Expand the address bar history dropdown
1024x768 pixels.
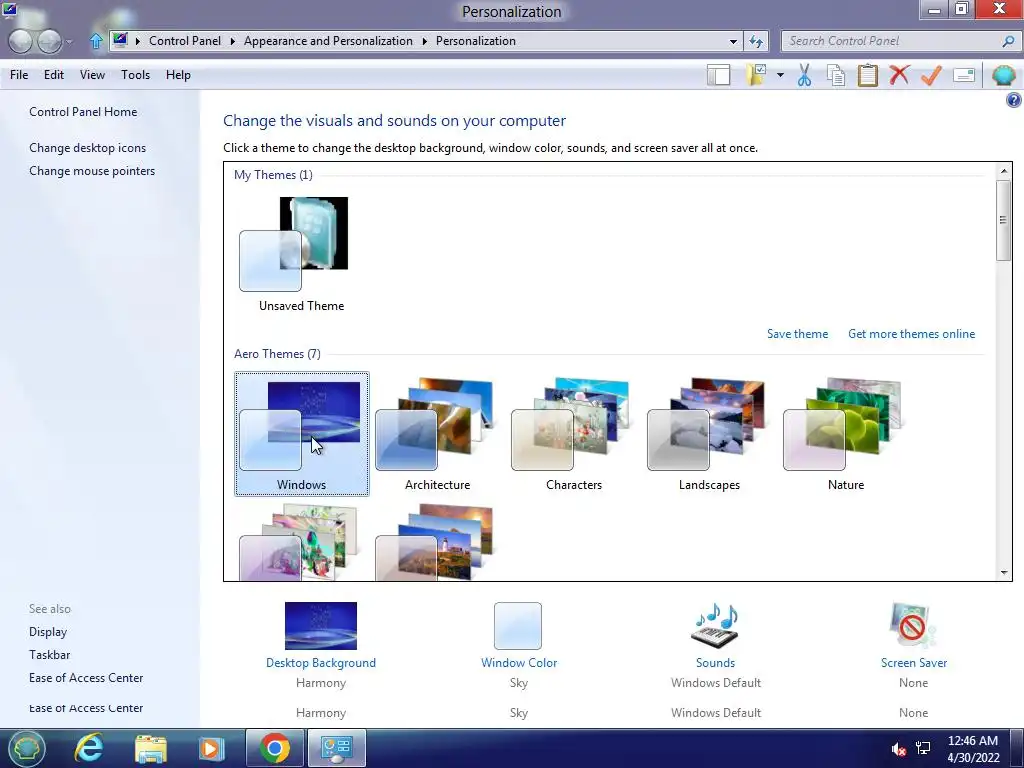point(733,41)
